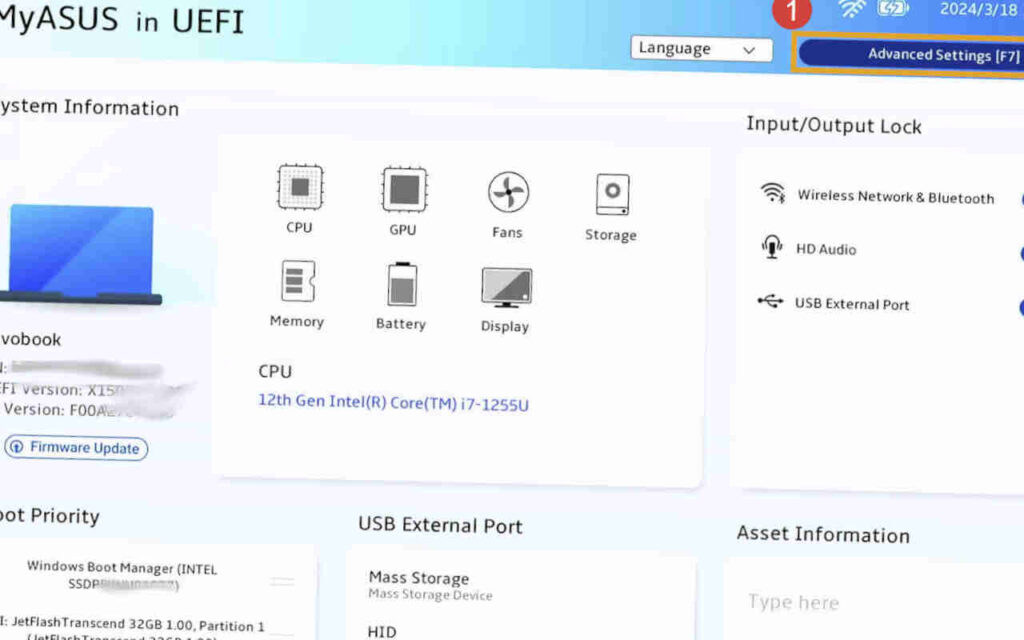Toggle the HD Audio lock switch
This screenshot has width=1024, height=640.
[1021, 253]
